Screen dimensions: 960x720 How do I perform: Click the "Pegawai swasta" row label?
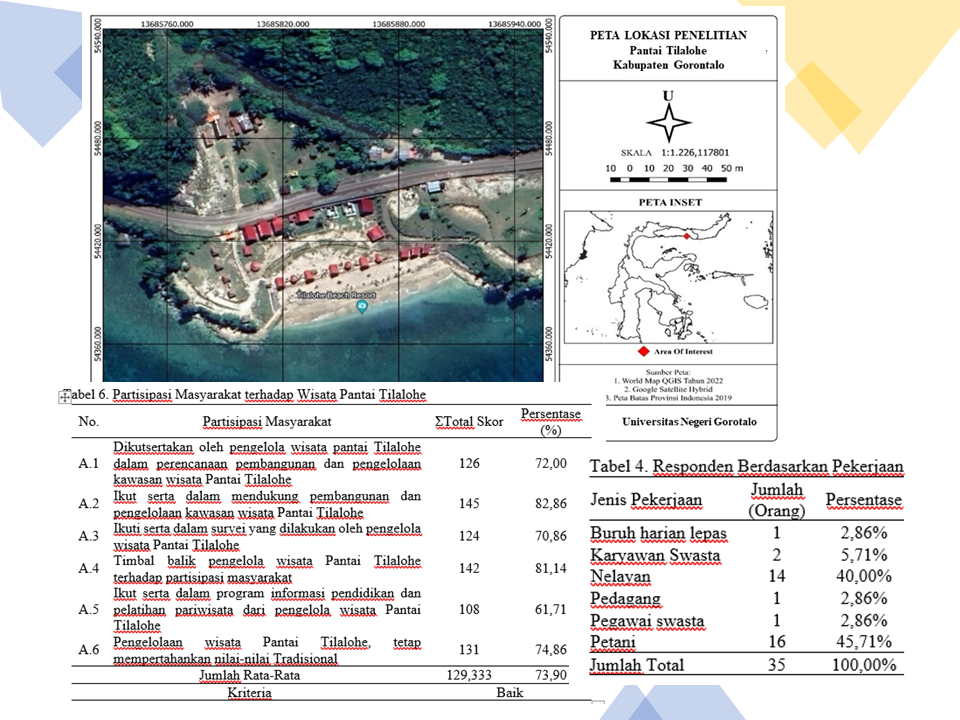click(647, 621)
